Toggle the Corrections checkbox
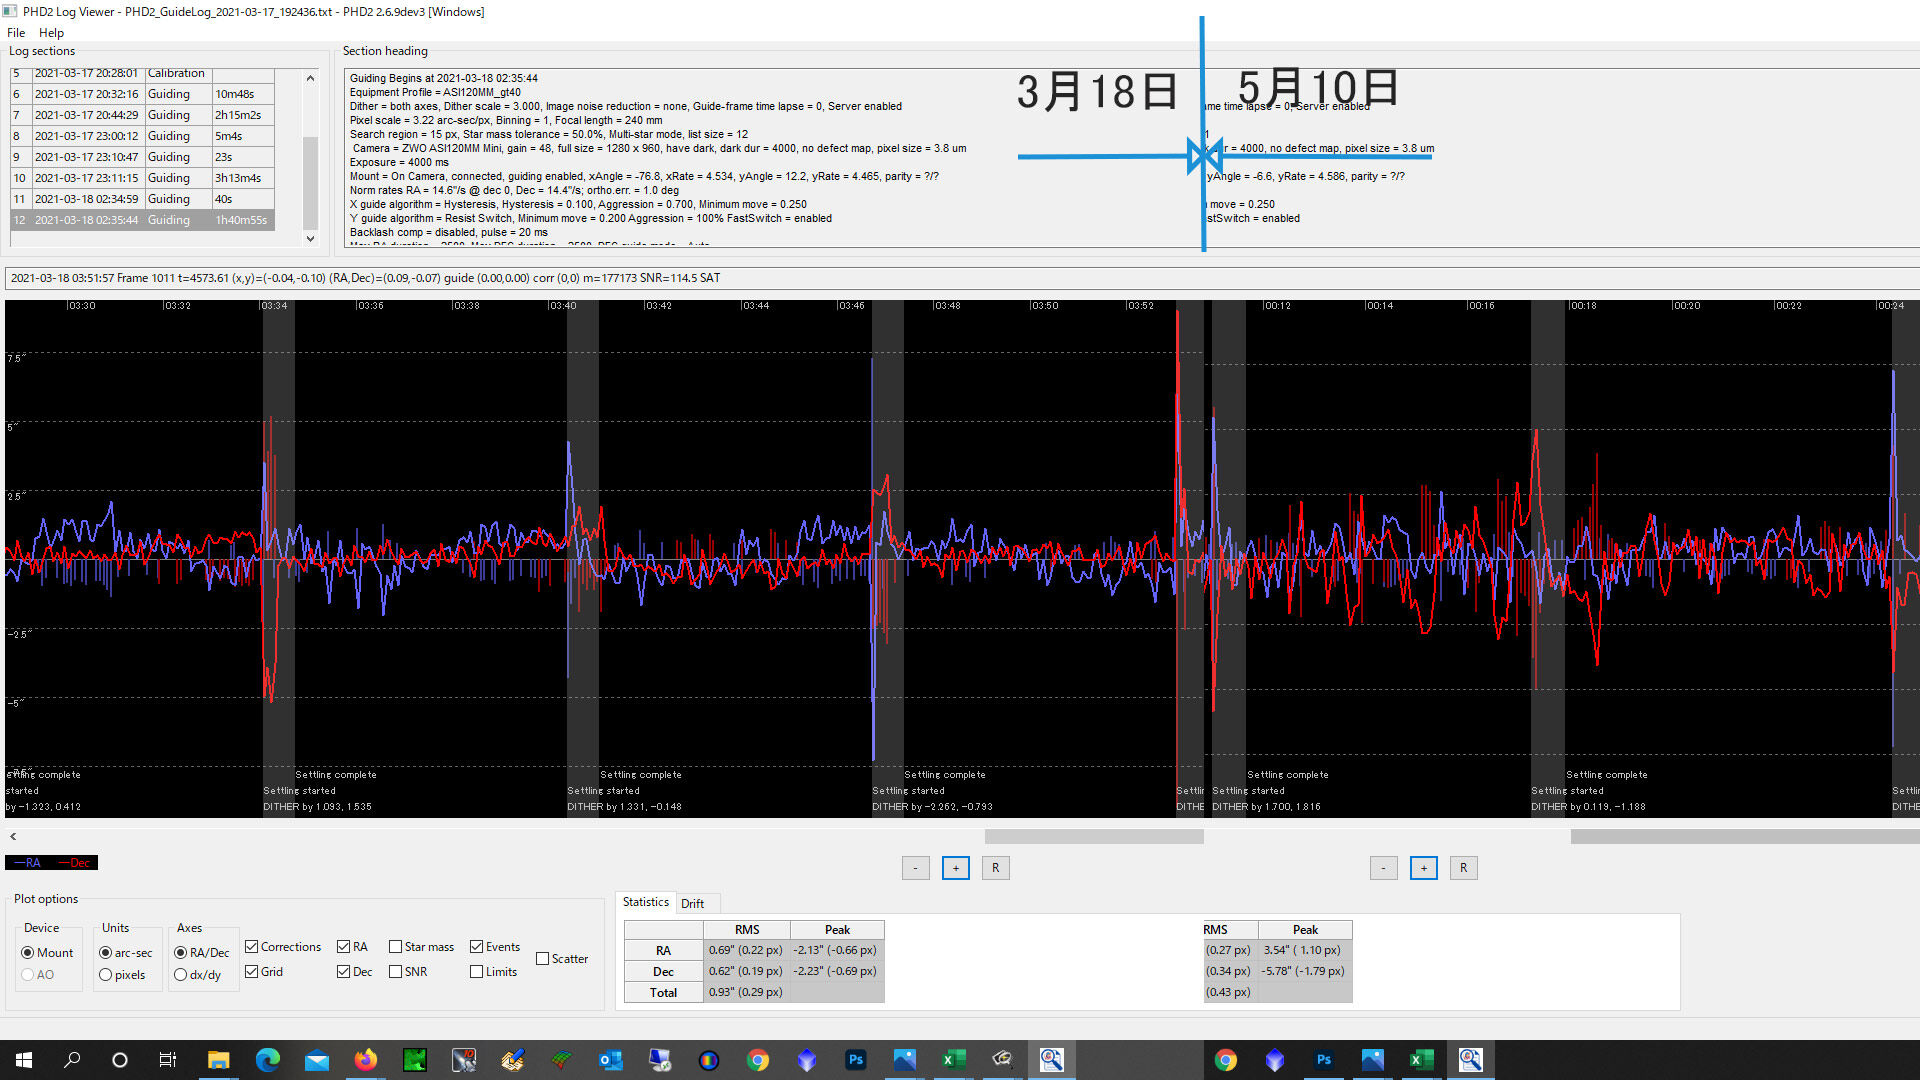The height and width of the screenshot is (1080, 1920). pos(252,947)
